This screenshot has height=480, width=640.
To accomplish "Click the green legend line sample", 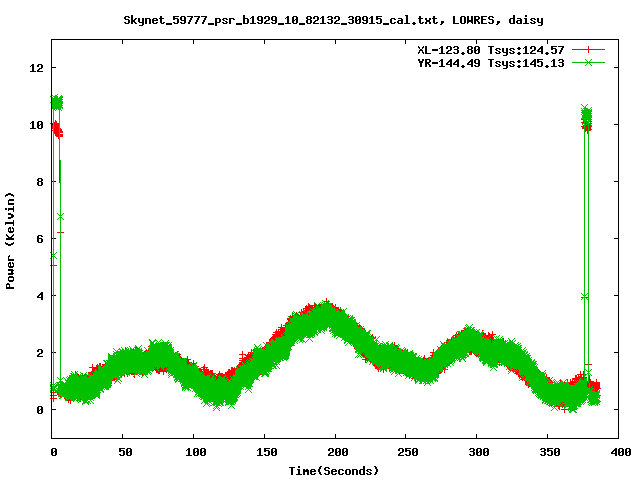I will 588,63.
